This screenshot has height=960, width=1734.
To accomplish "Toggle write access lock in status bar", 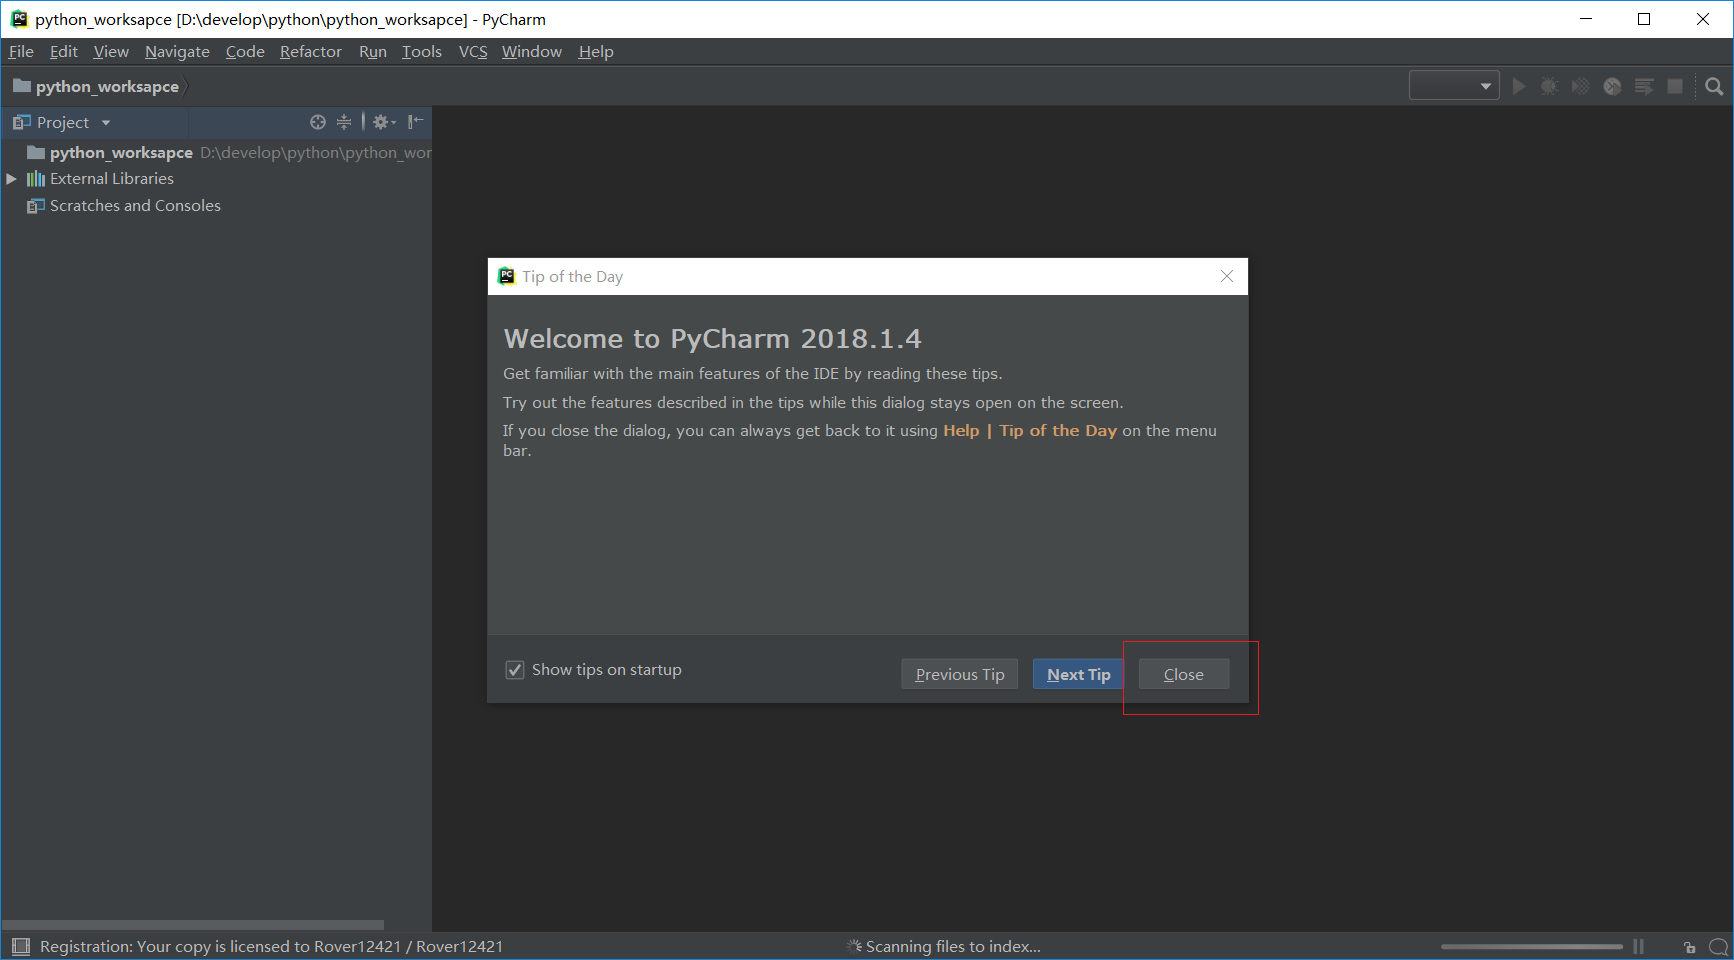I will (x=1690, y=946).
